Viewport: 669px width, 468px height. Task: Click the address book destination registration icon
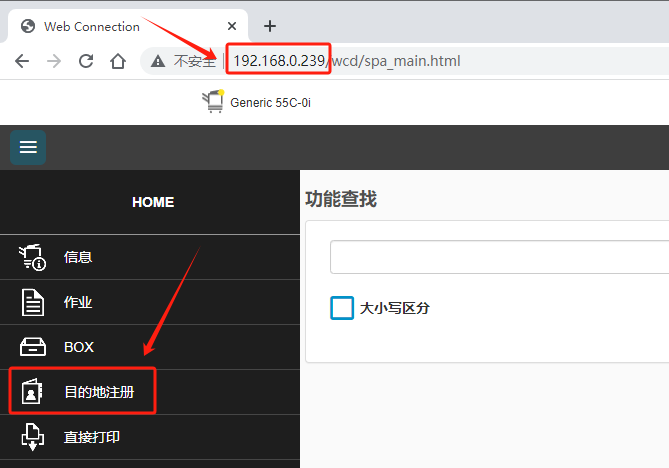(33, 393)
